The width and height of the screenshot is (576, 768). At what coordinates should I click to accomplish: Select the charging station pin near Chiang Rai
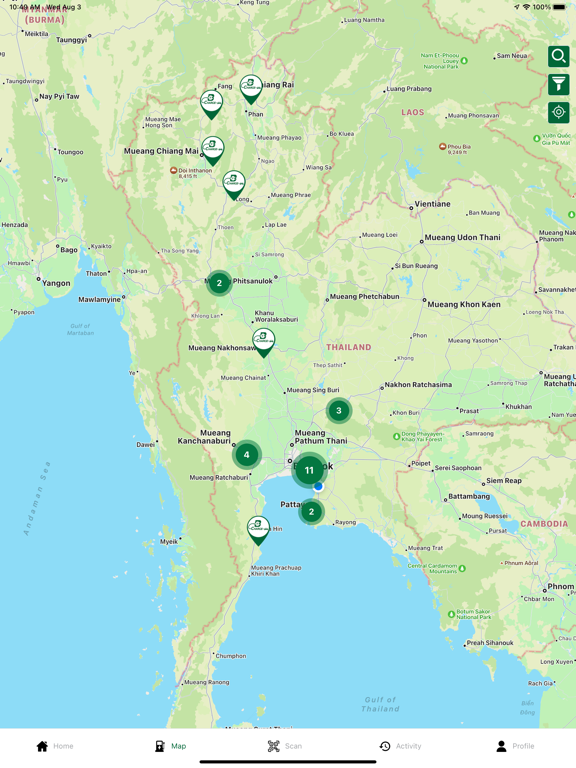tap(251, 89)
